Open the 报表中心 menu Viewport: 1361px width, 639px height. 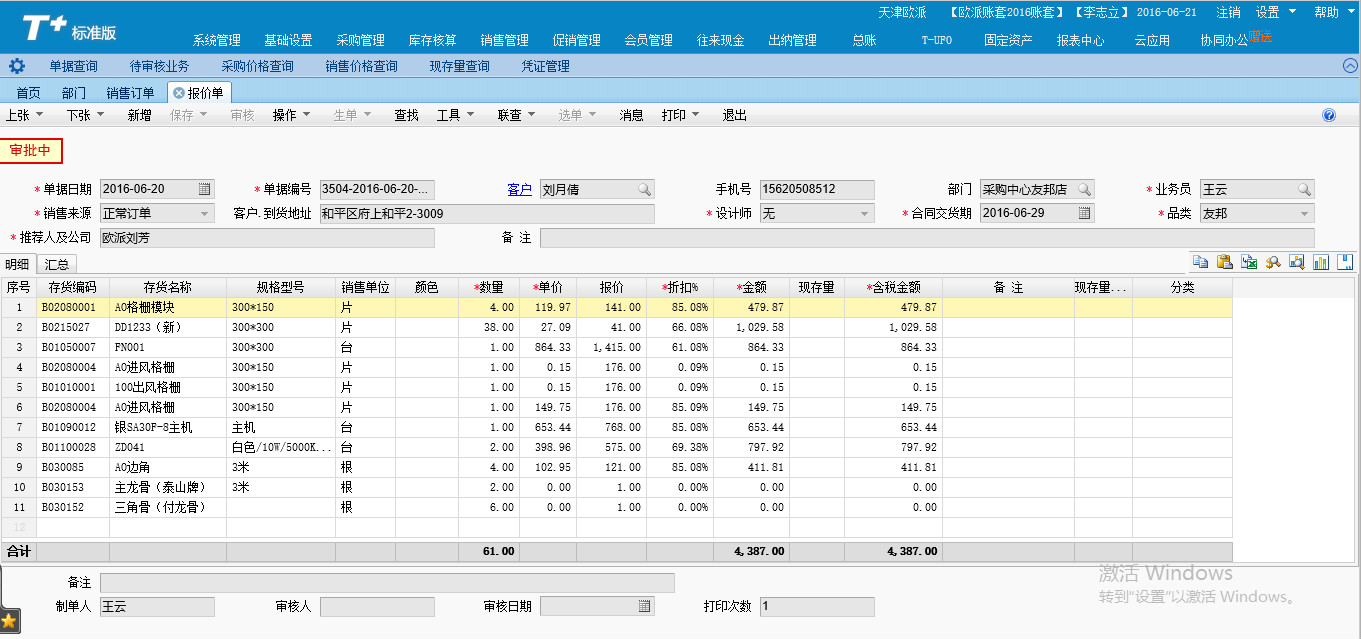[x=1081, y=40]
